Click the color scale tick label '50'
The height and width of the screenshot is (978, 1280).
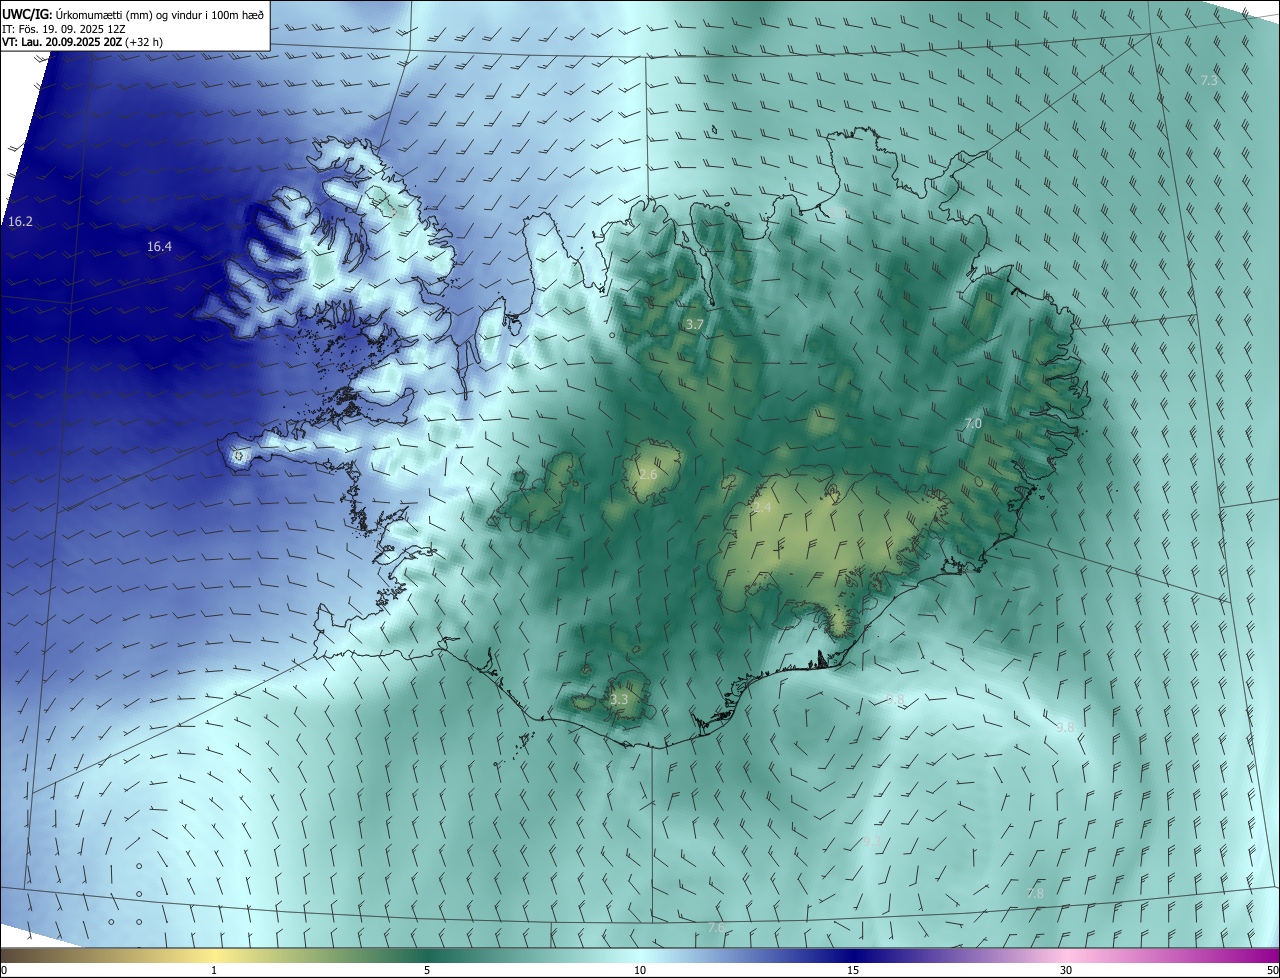1272,970
